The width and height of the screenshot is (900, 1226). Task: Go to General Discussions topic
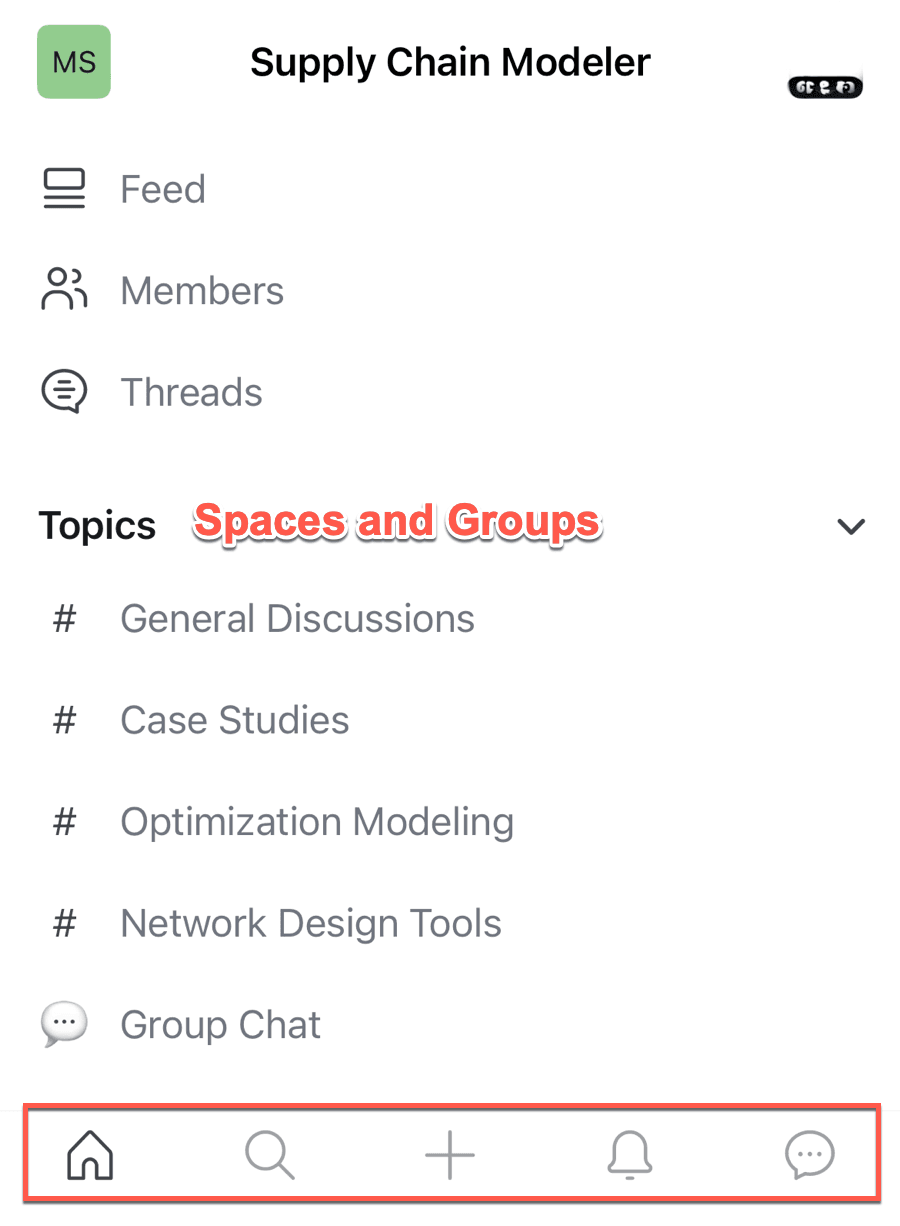[x=297, y=619]
